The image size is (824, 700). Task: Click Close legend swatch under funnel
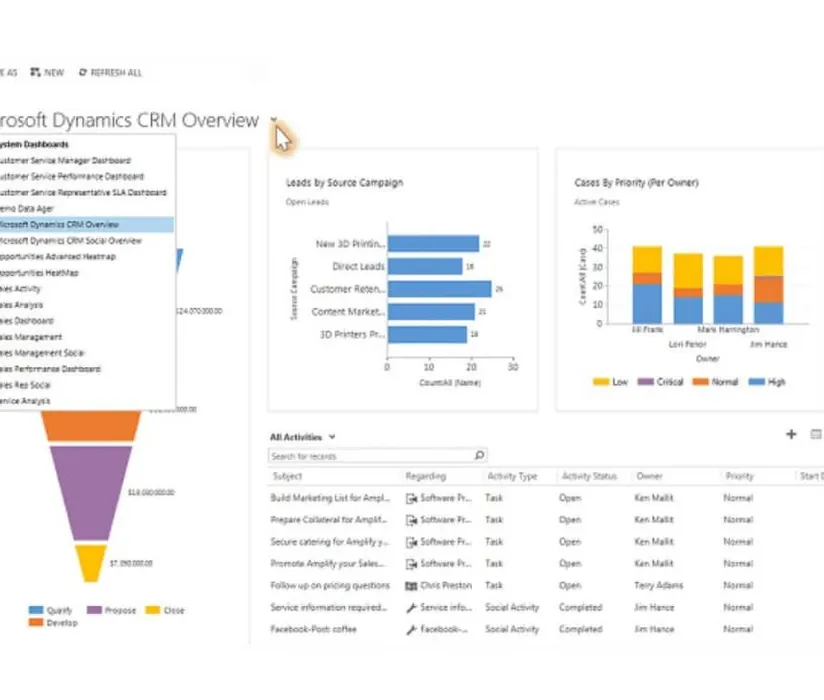point(152,610)
